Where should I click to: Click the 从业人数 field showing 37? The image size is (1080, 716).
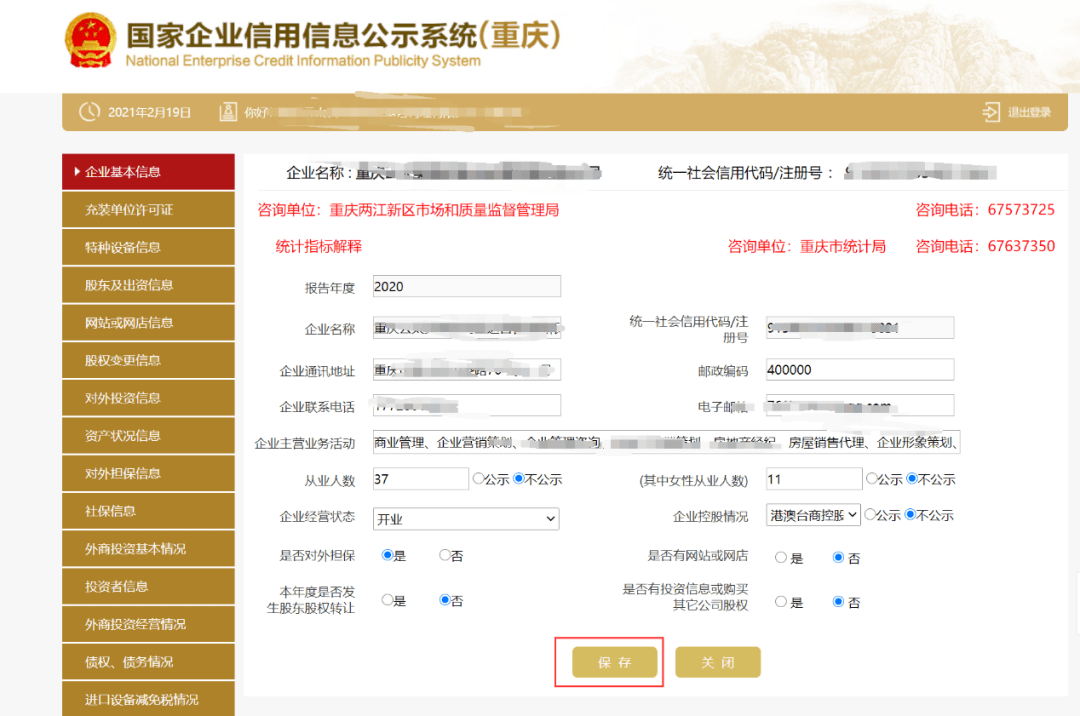[x=421, y=479]
